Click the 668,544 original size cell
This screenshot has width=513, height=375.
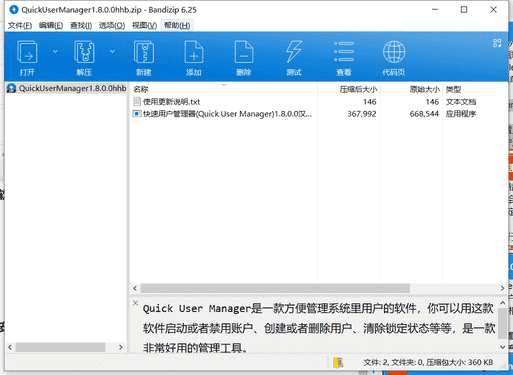pyautogui.click(x=424, y=114)
